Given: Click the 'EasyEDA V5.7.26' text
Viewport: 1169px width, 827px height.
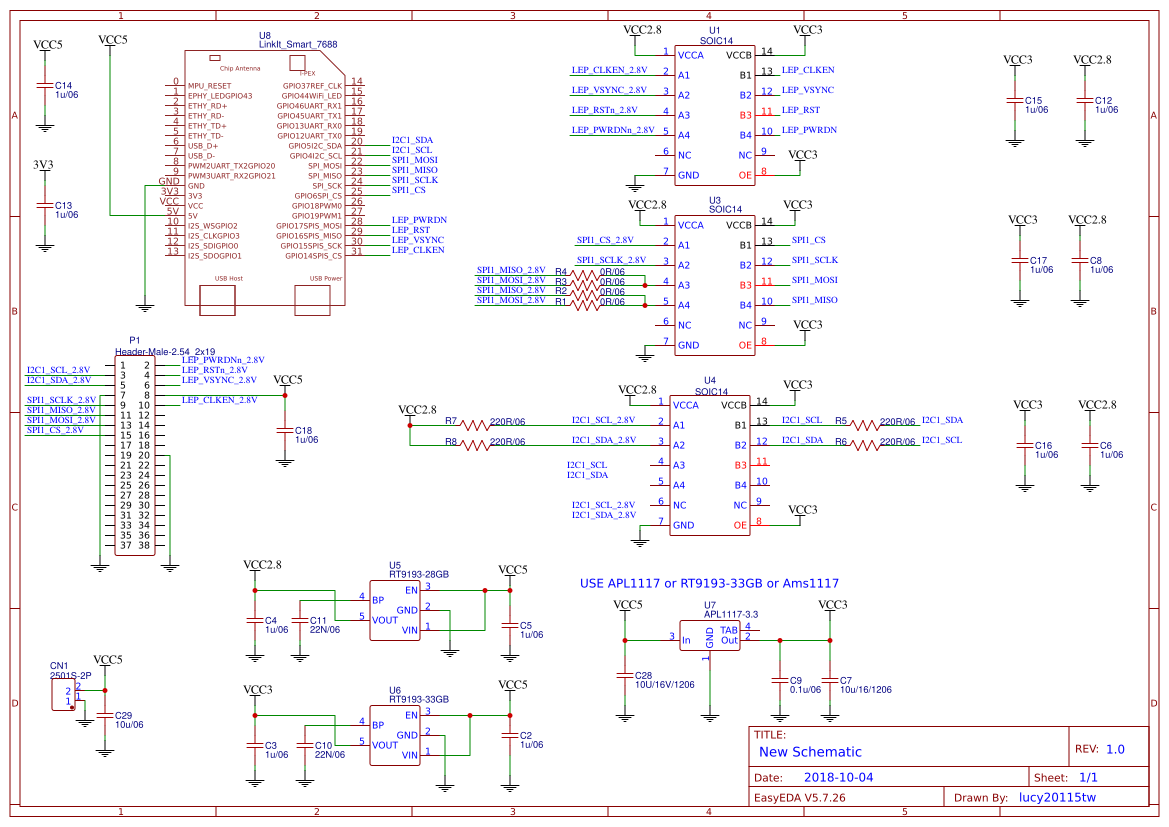Looking at the screenshot, I should point(800,798).
